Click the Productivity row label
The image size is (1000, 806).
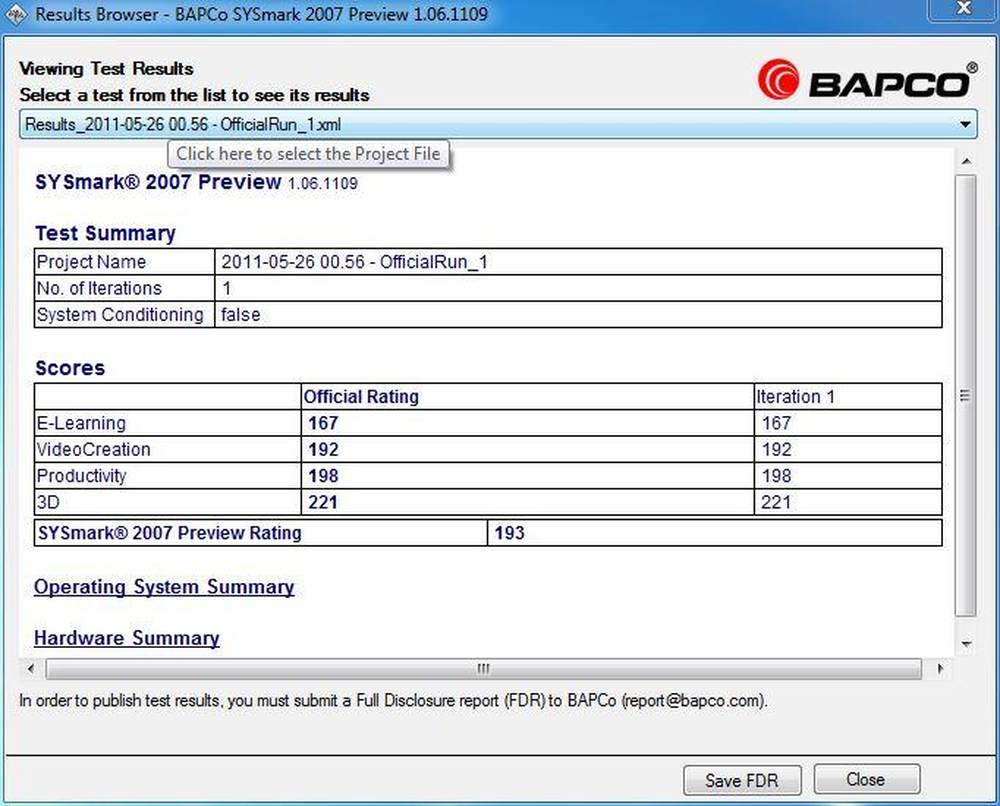81,476
